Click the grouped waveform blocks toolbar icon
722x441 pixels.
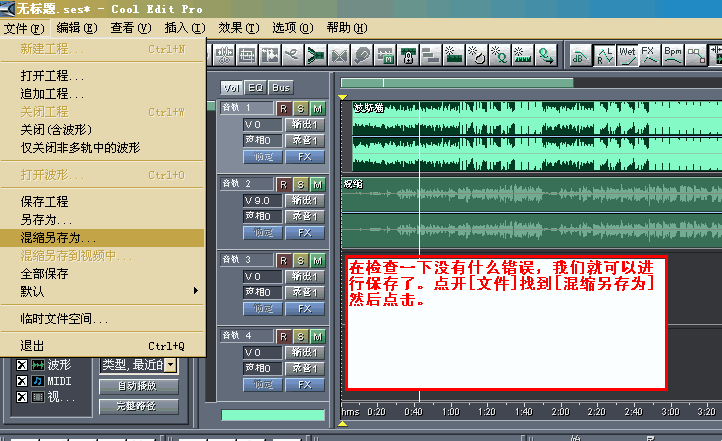point(247,56)
